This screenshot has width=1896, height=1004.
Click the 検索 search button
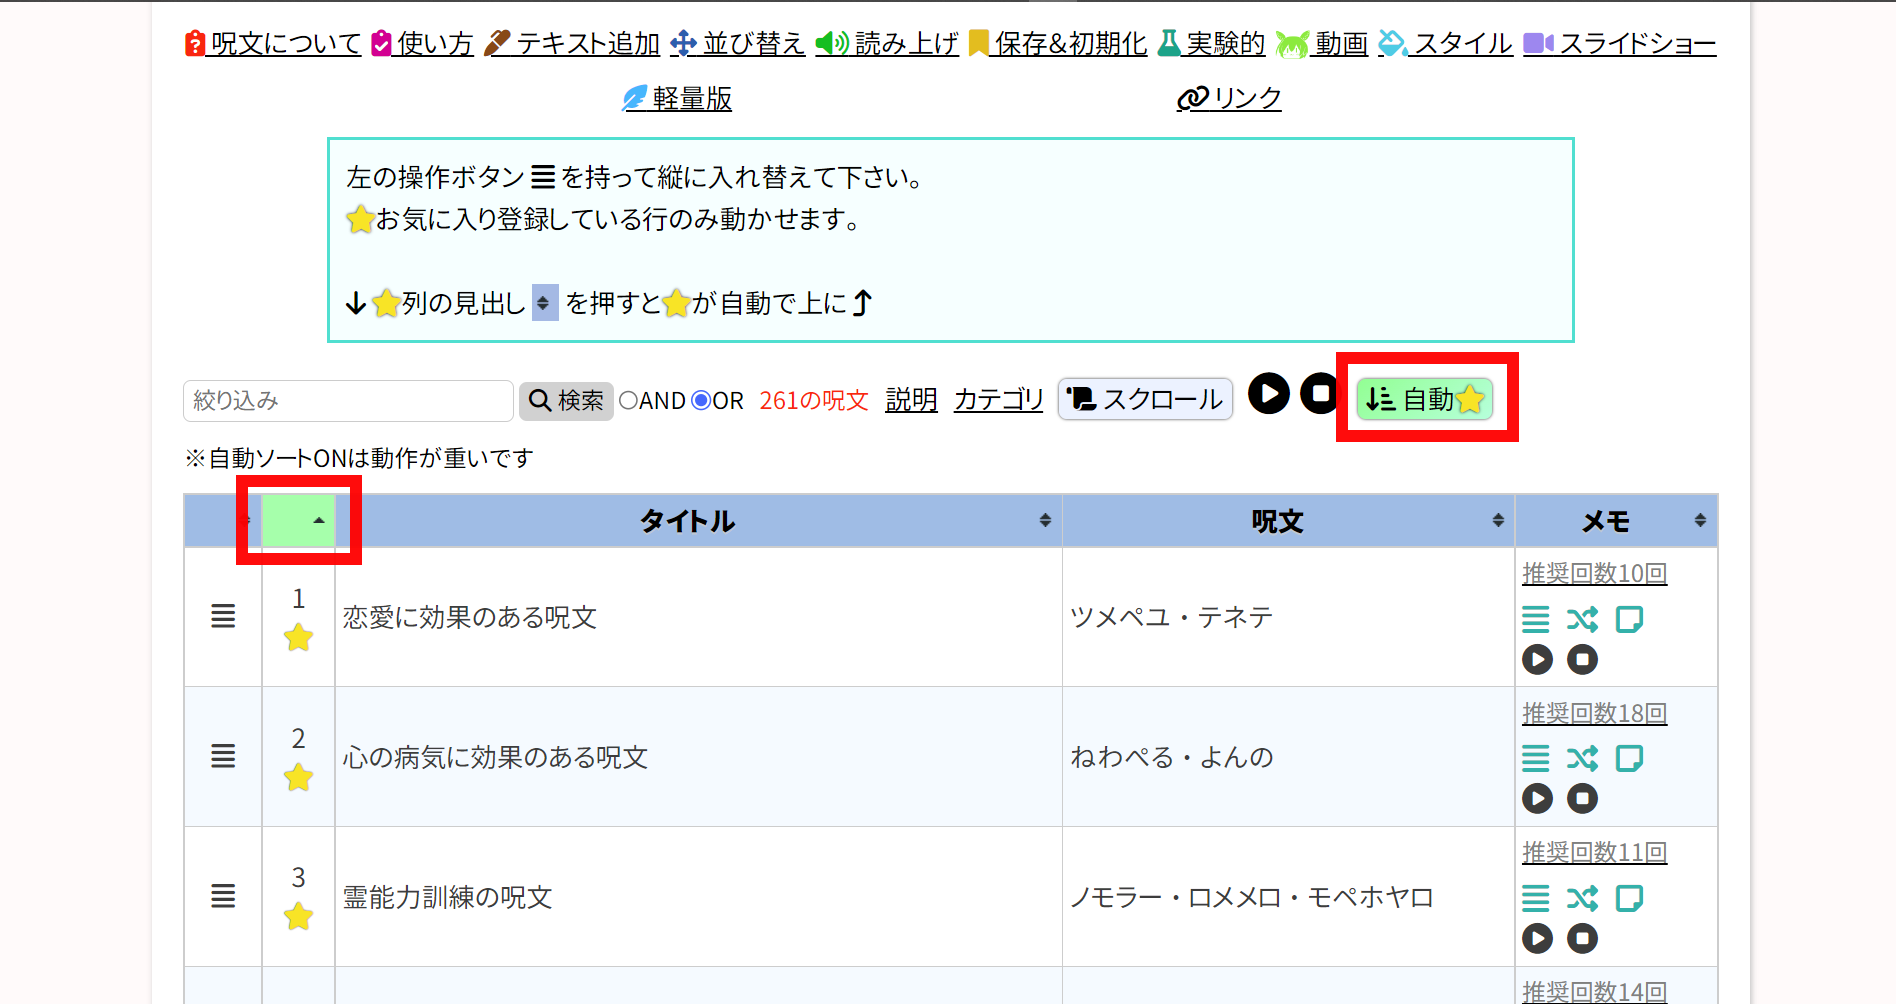566,401
